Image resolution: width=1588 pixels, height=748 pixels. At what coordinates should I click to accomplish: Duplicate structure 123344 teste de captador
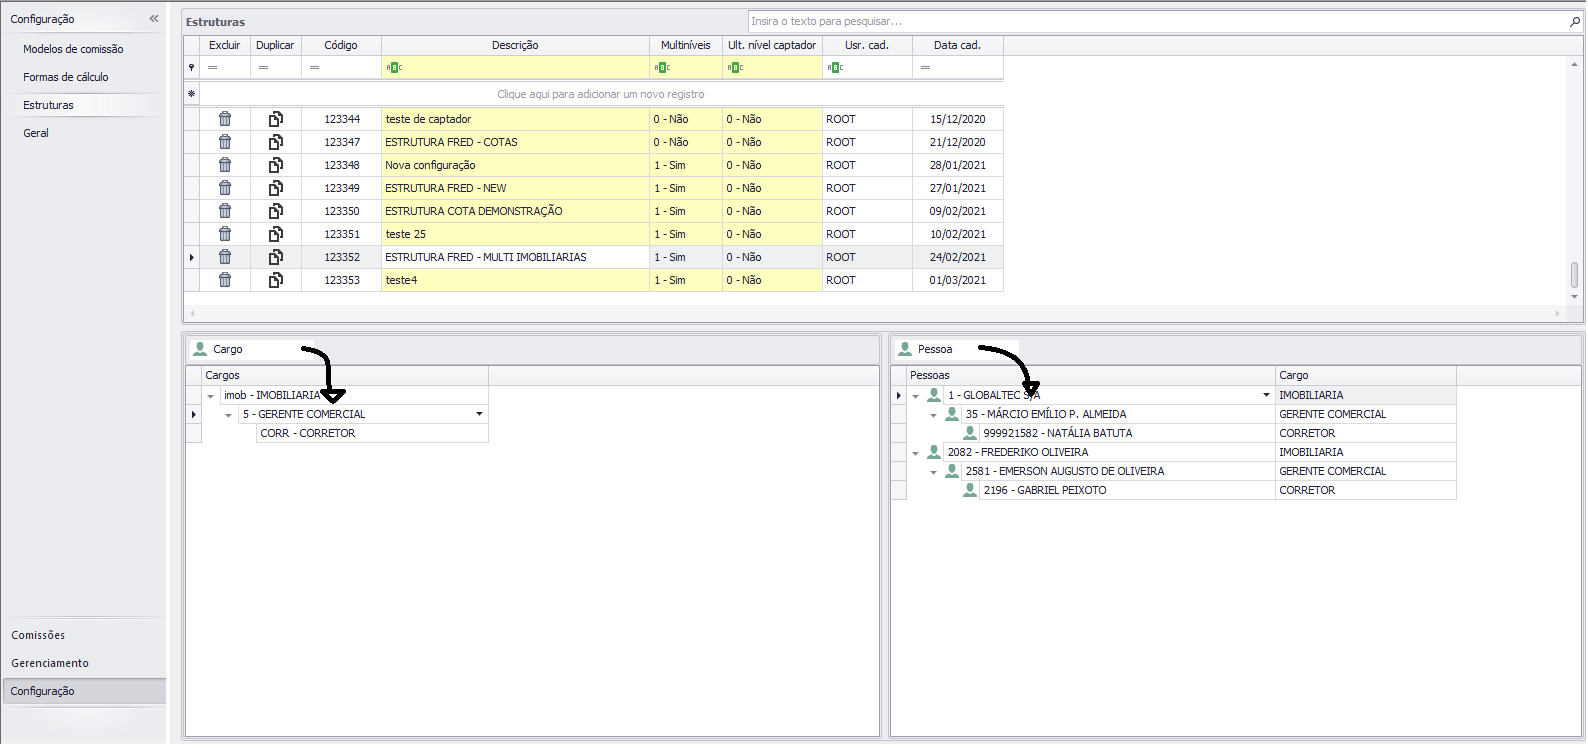tap(275, 119)
